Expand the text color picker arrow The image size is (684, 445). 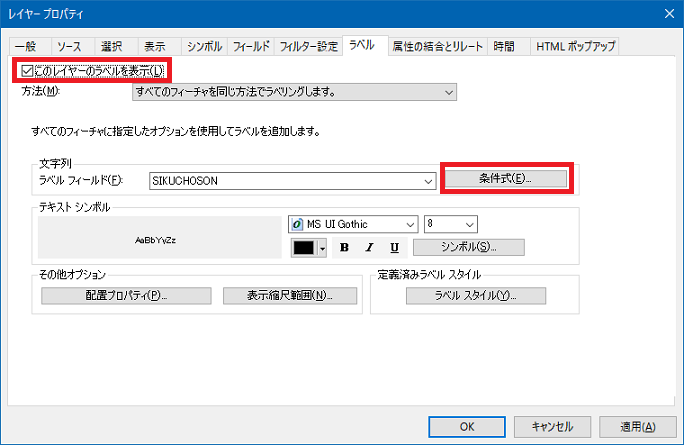323,248
